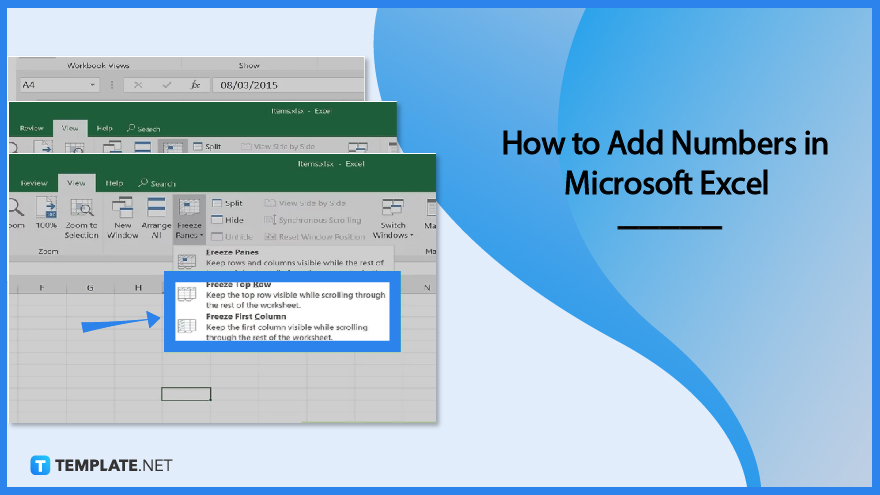Click the 100% zoom icon in middle window
The height and width of the screenshot is (495, 880).
pos(43,147)
